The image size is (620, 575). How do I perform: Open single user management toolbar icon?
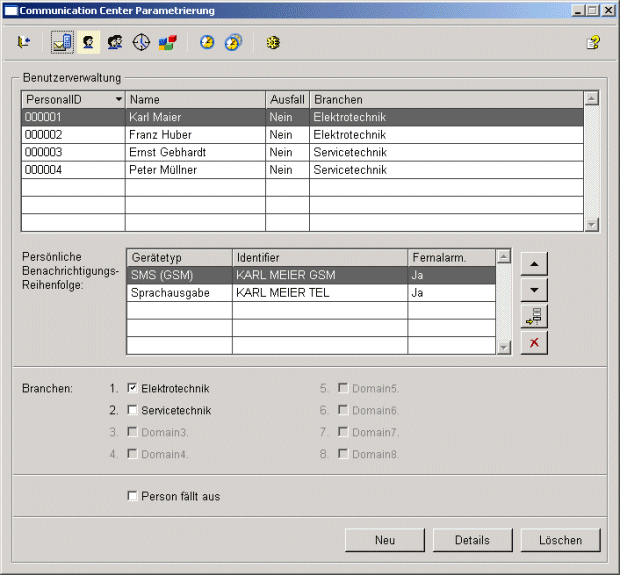click(89, 43)
